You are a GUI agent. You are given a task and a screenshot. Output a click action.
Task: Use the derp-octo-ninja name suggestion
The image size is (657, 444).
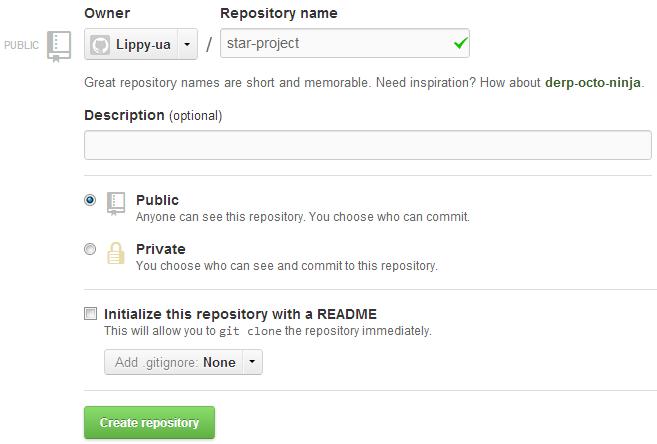(x=592, y=83)
